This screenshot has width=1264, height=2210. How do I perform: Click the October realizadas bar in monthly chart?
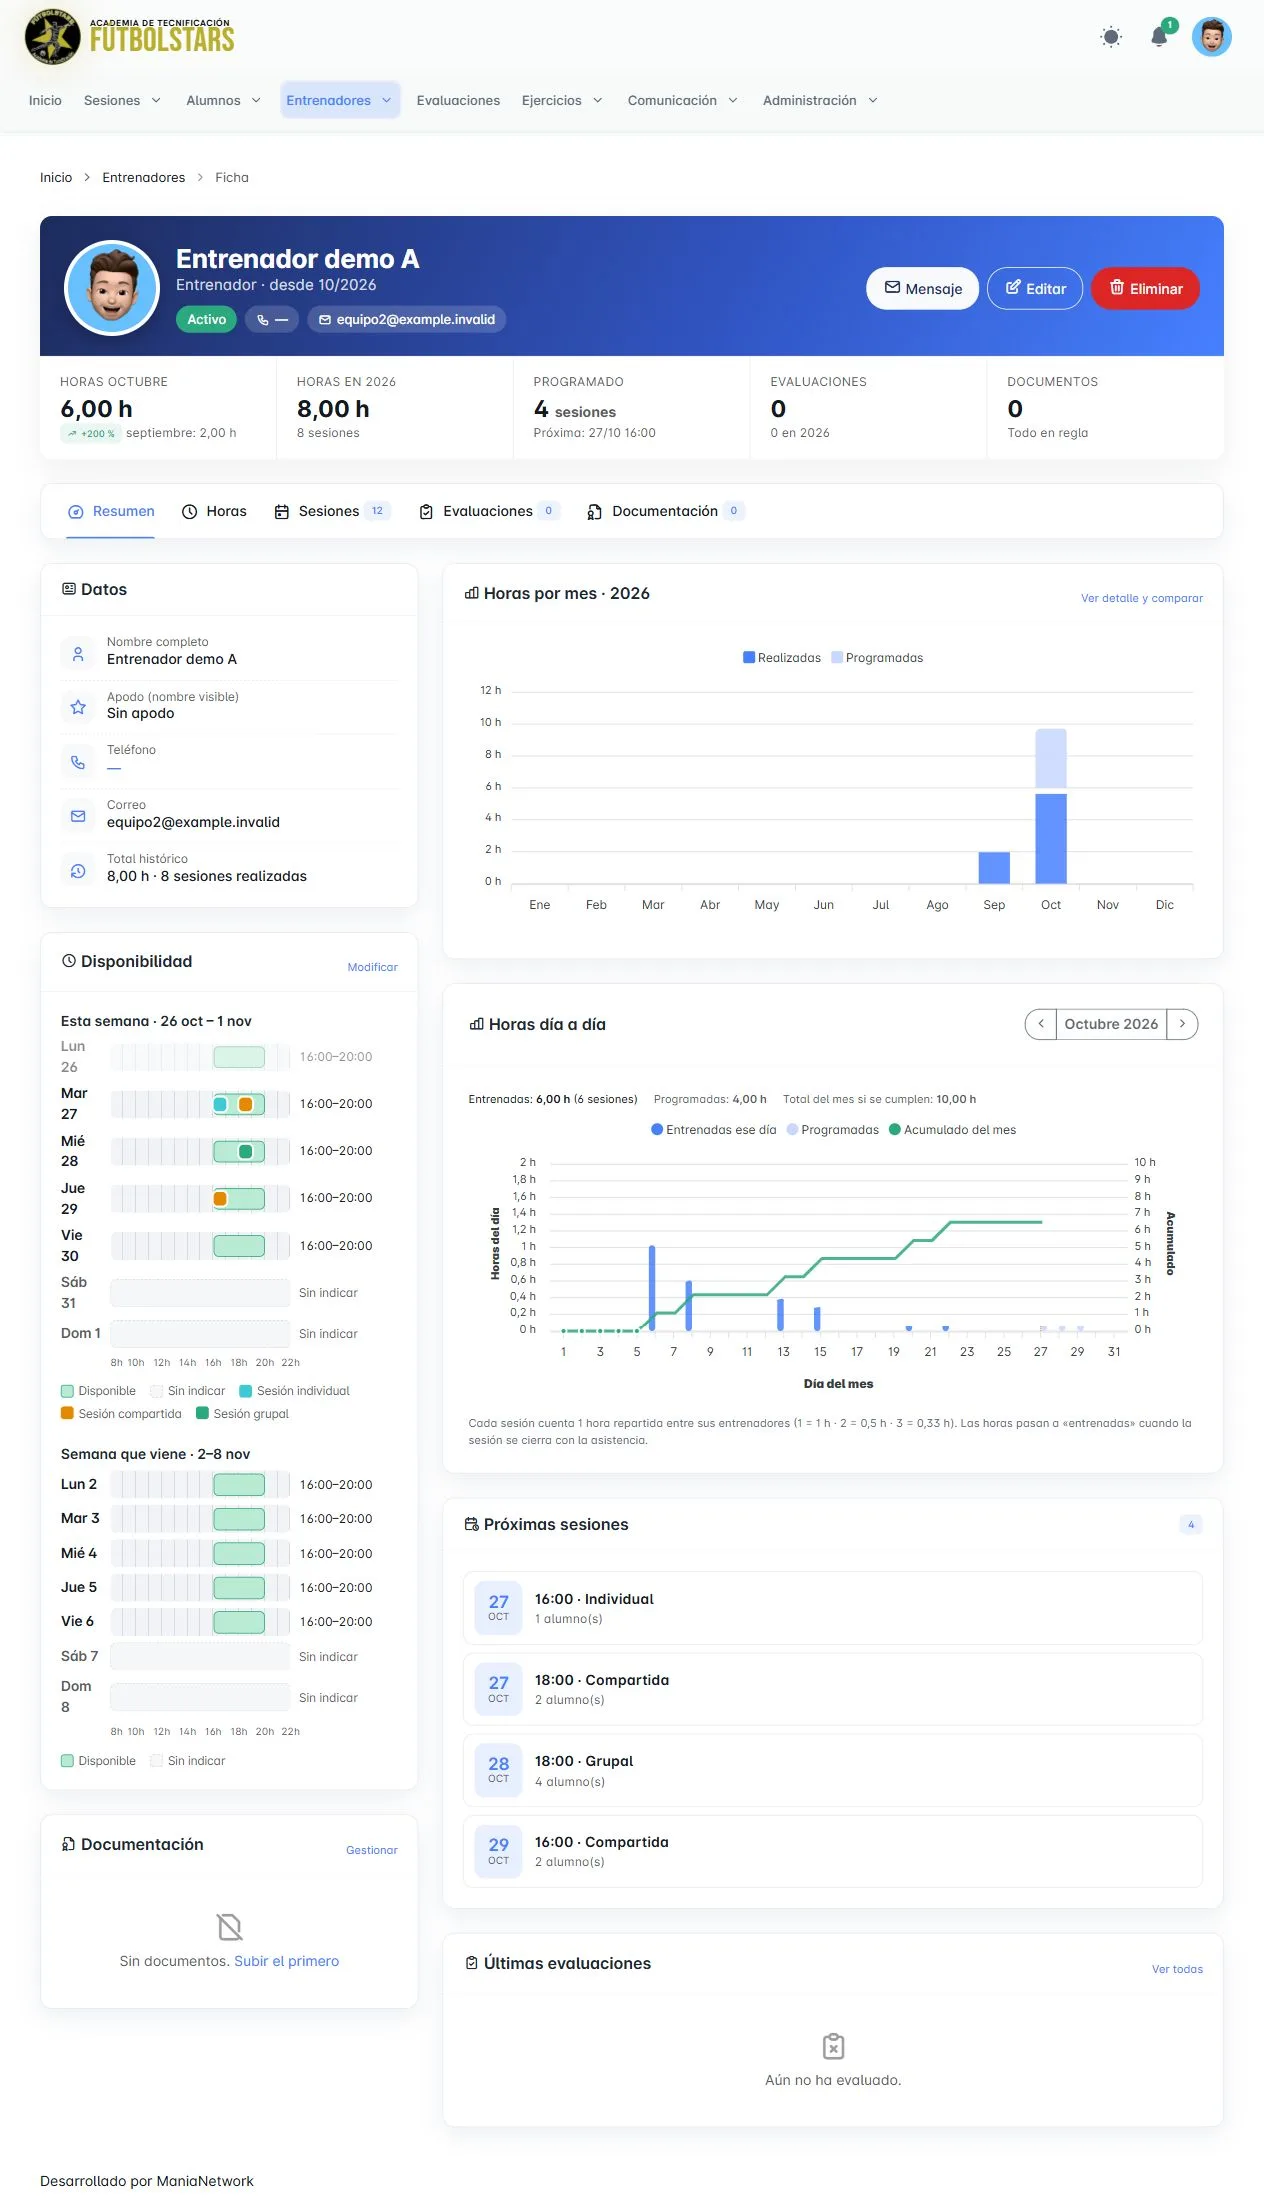point(1051,838)
